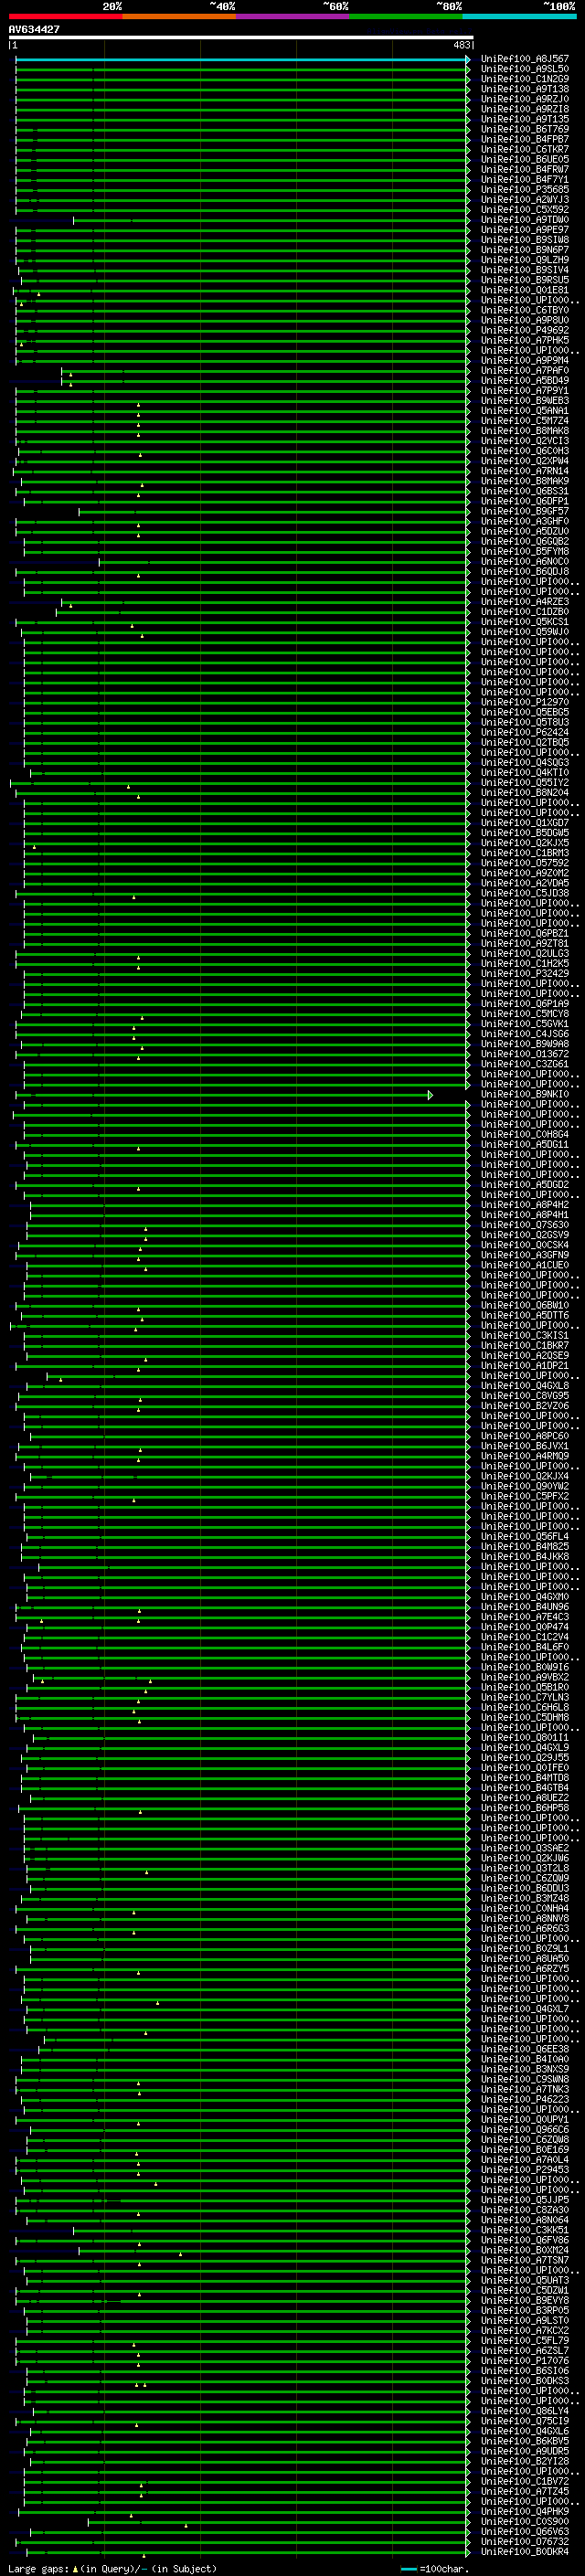Select hit label UniRef100_Q90YW2
585x2576 pixels.
tap(525, 1486)
